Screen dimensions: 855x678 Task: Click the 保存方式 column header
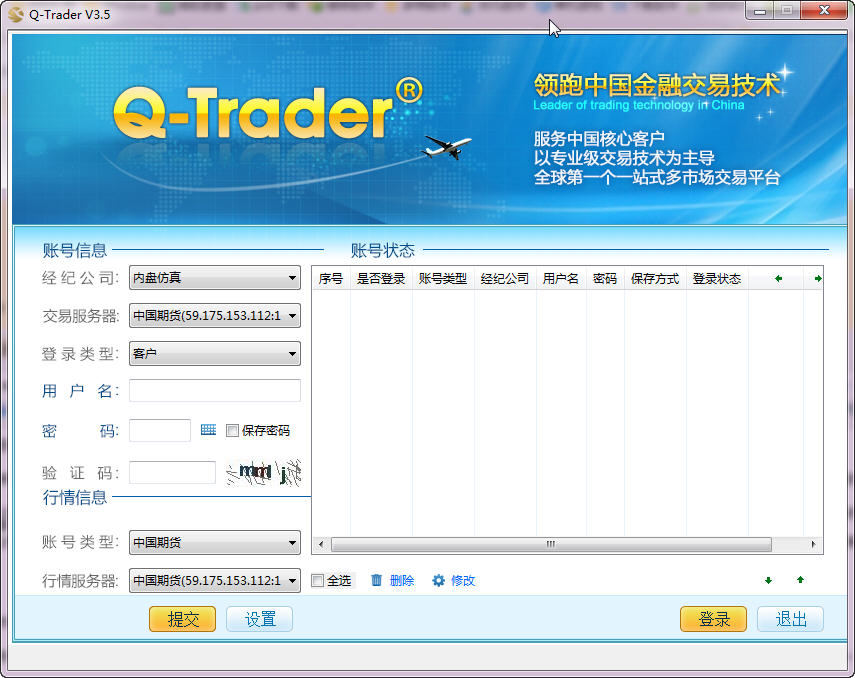pos(655,279)
